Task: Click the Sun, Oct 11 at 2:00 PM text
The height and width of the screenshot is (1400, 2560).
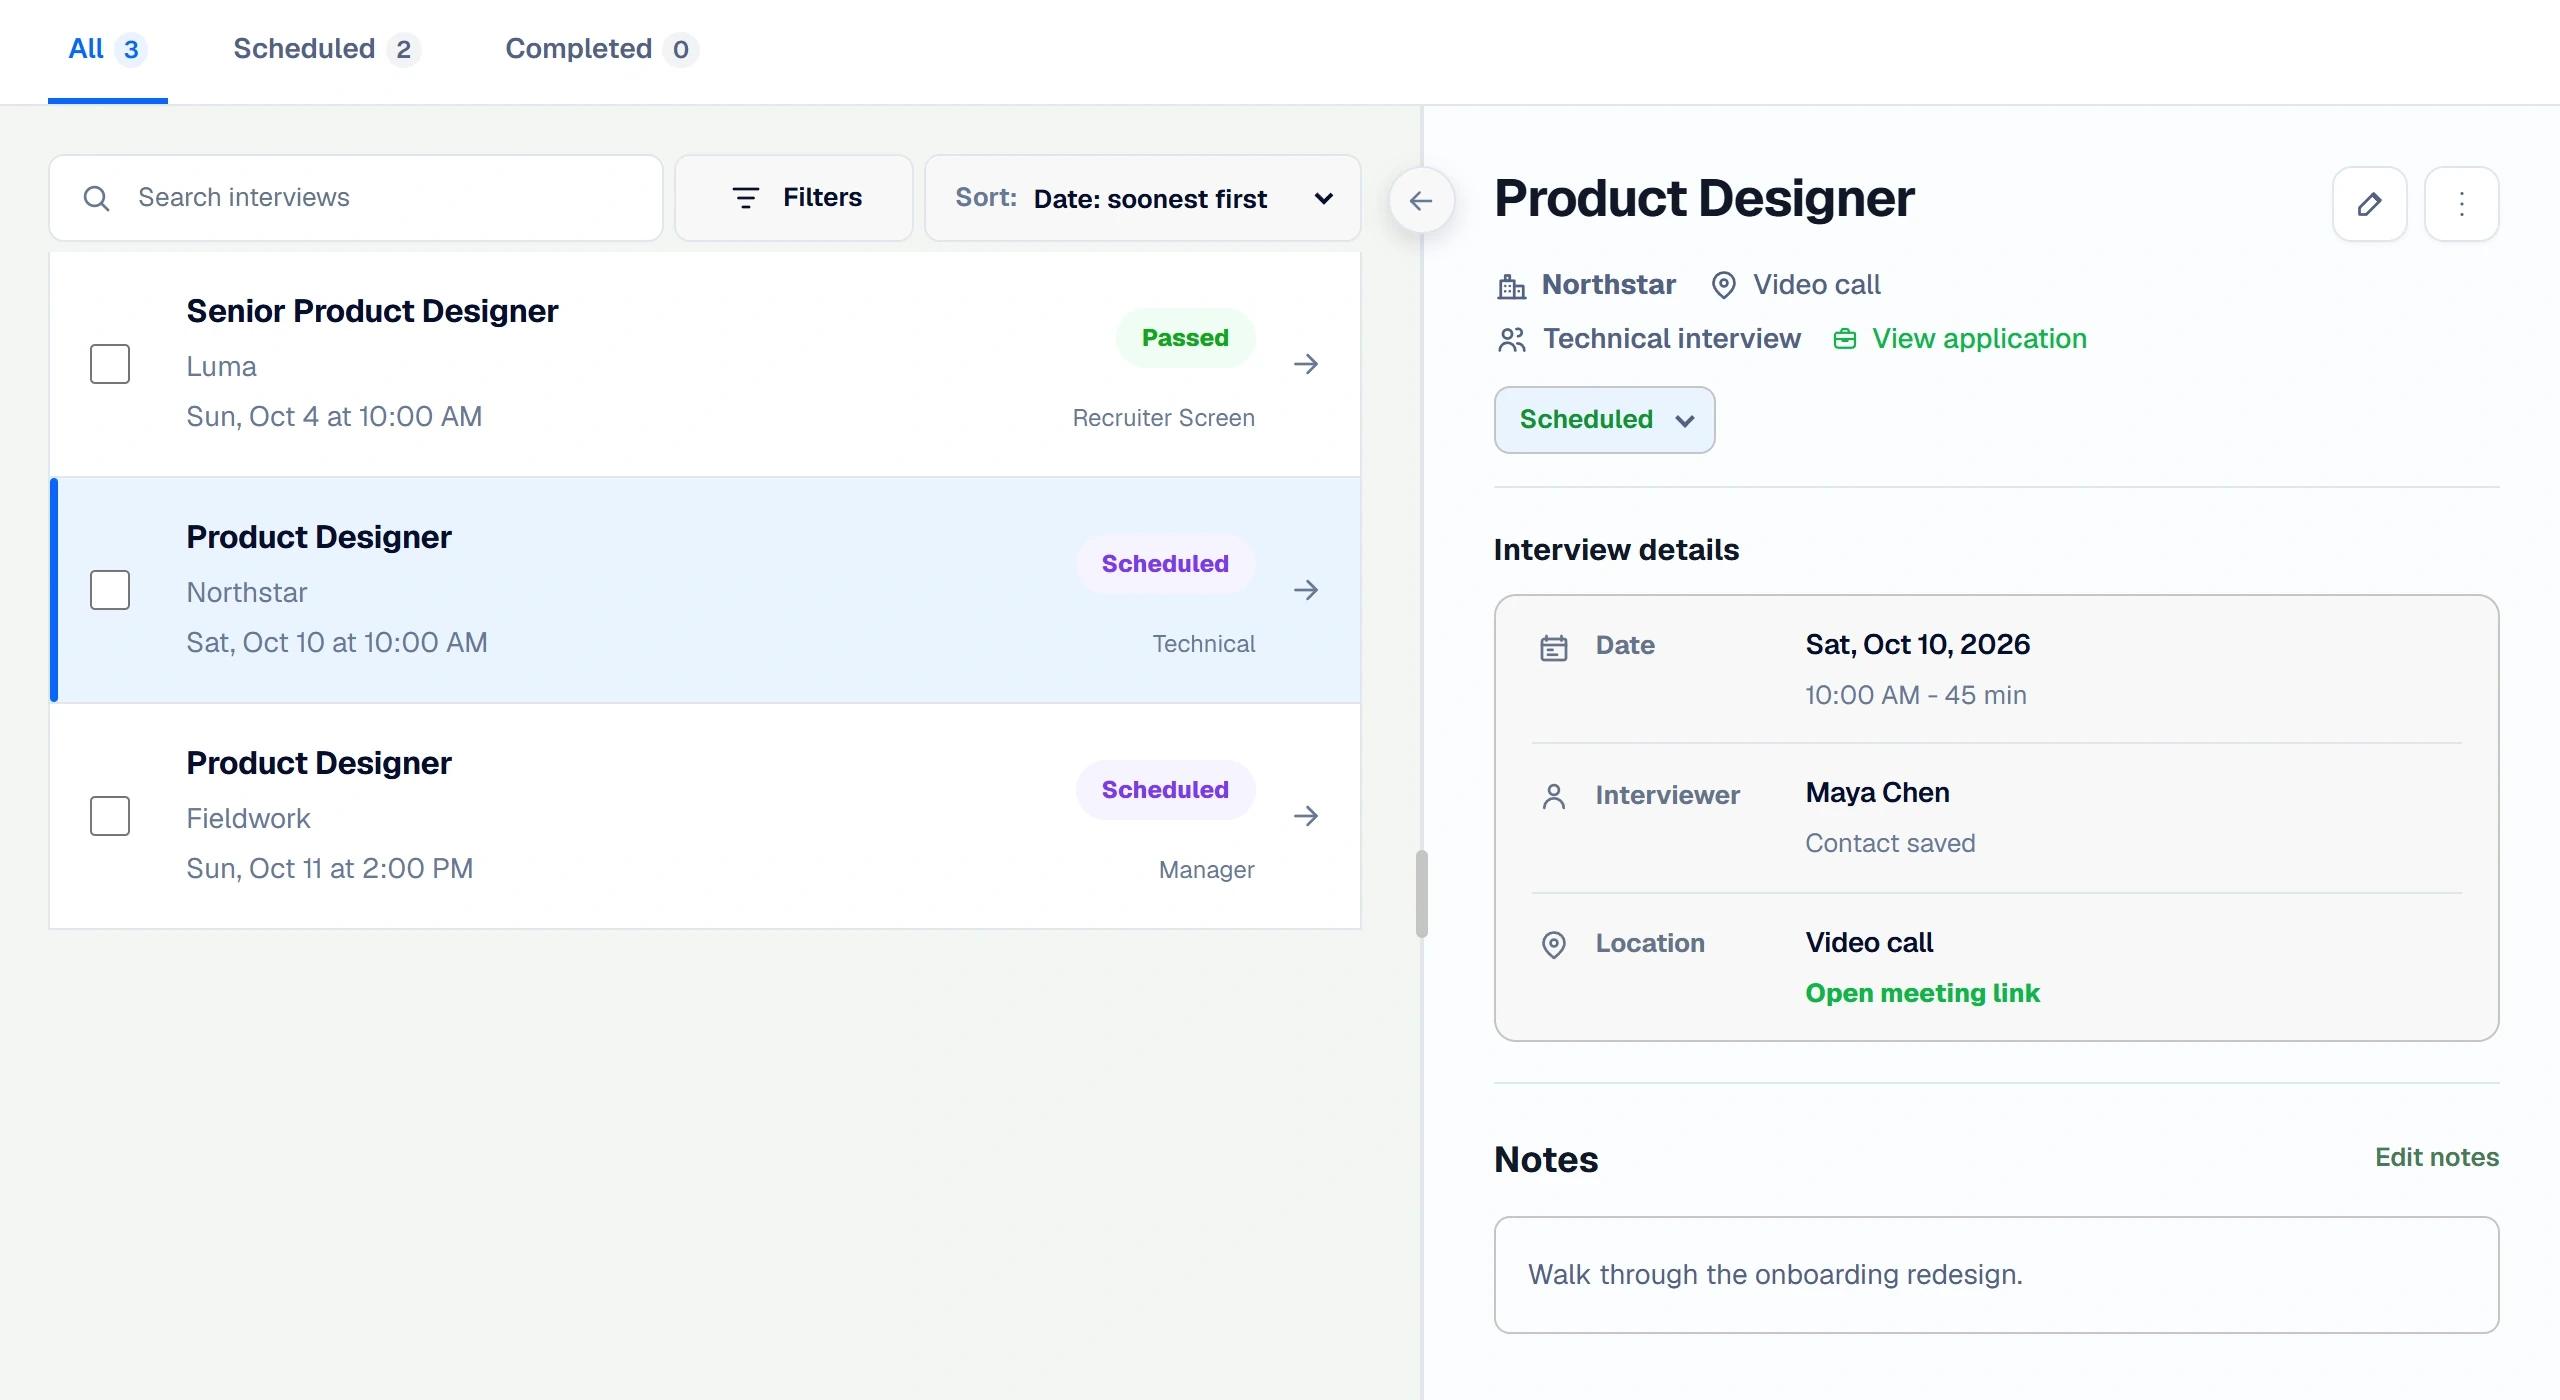Action: [330, 868]
